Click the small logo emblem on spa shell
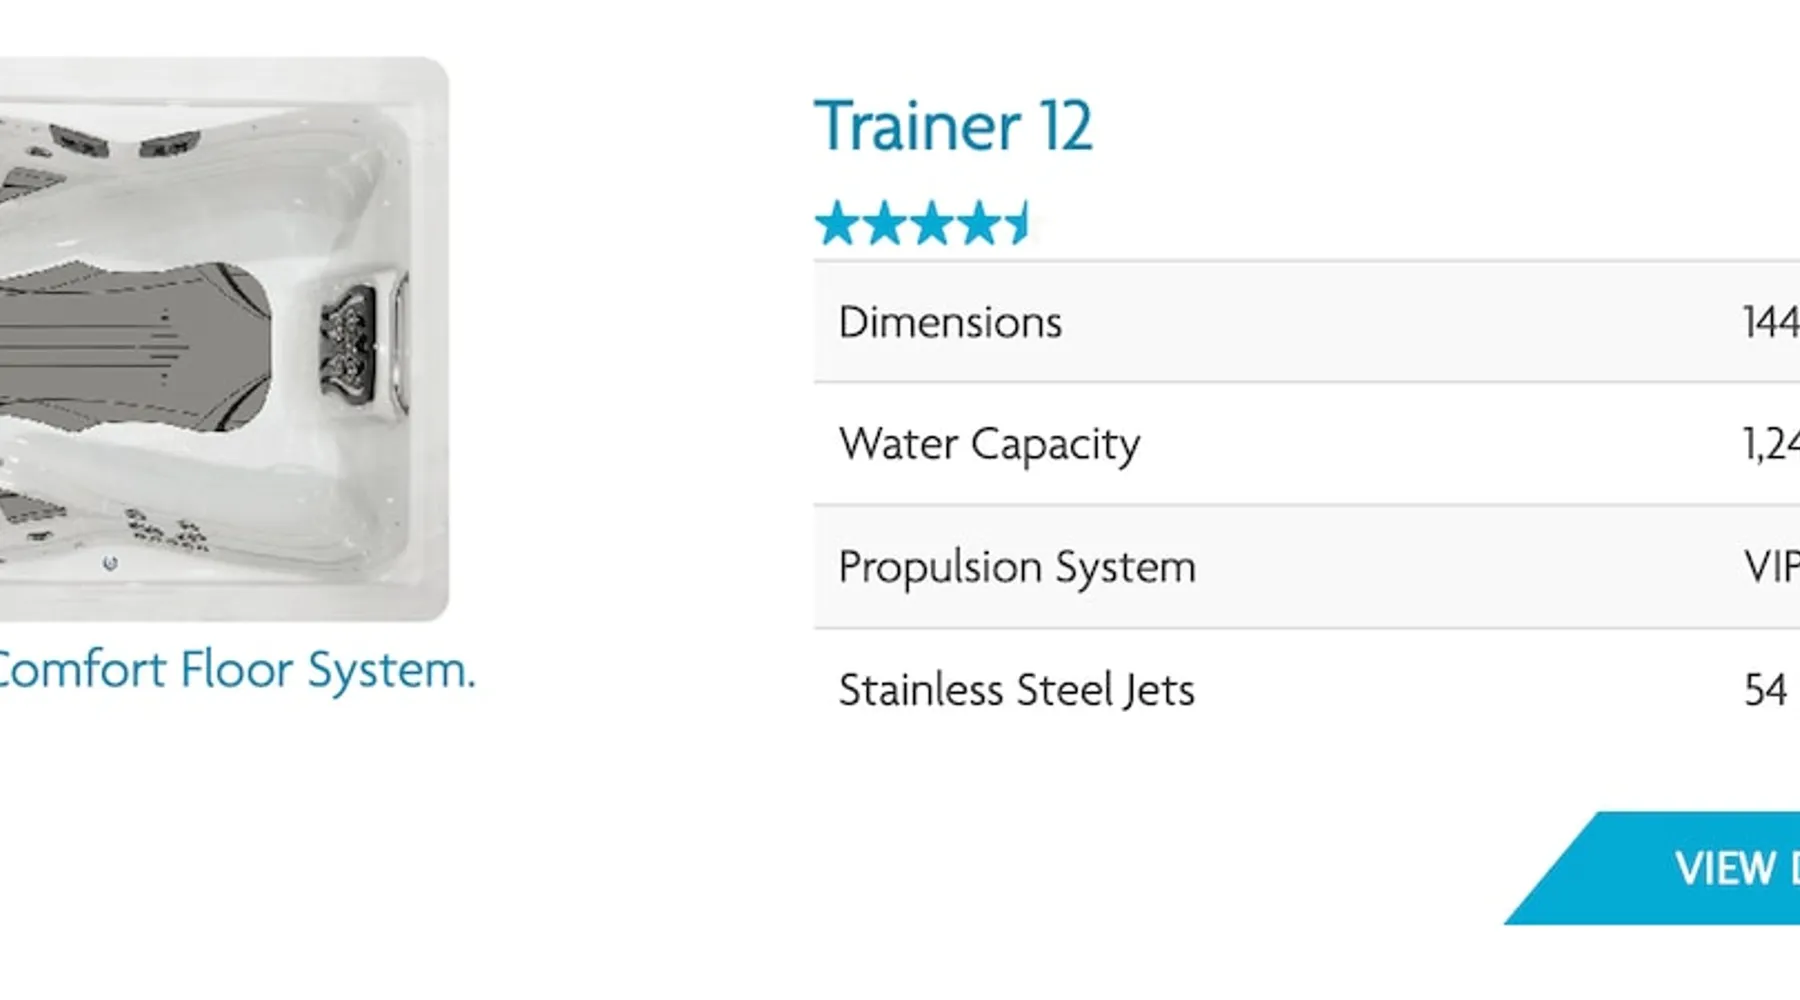Viewport: 1800px width, 1000px height. pyautogui.click(x=110, y=563)
